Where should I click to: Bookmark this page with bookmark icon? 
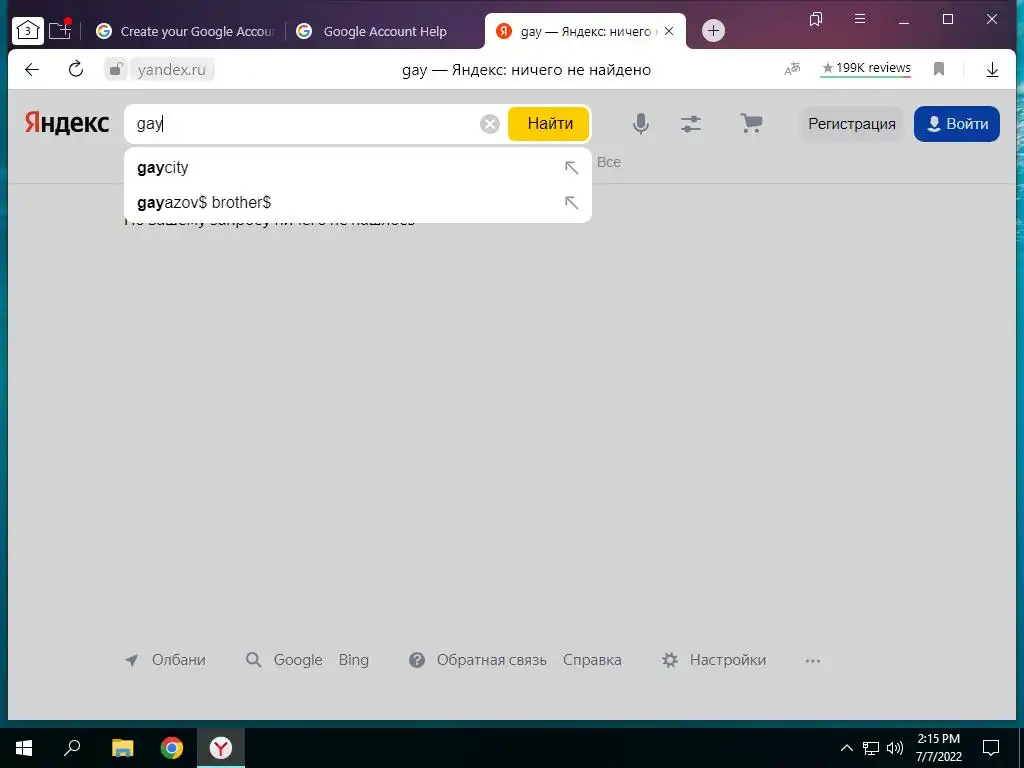tap(939, 69)
